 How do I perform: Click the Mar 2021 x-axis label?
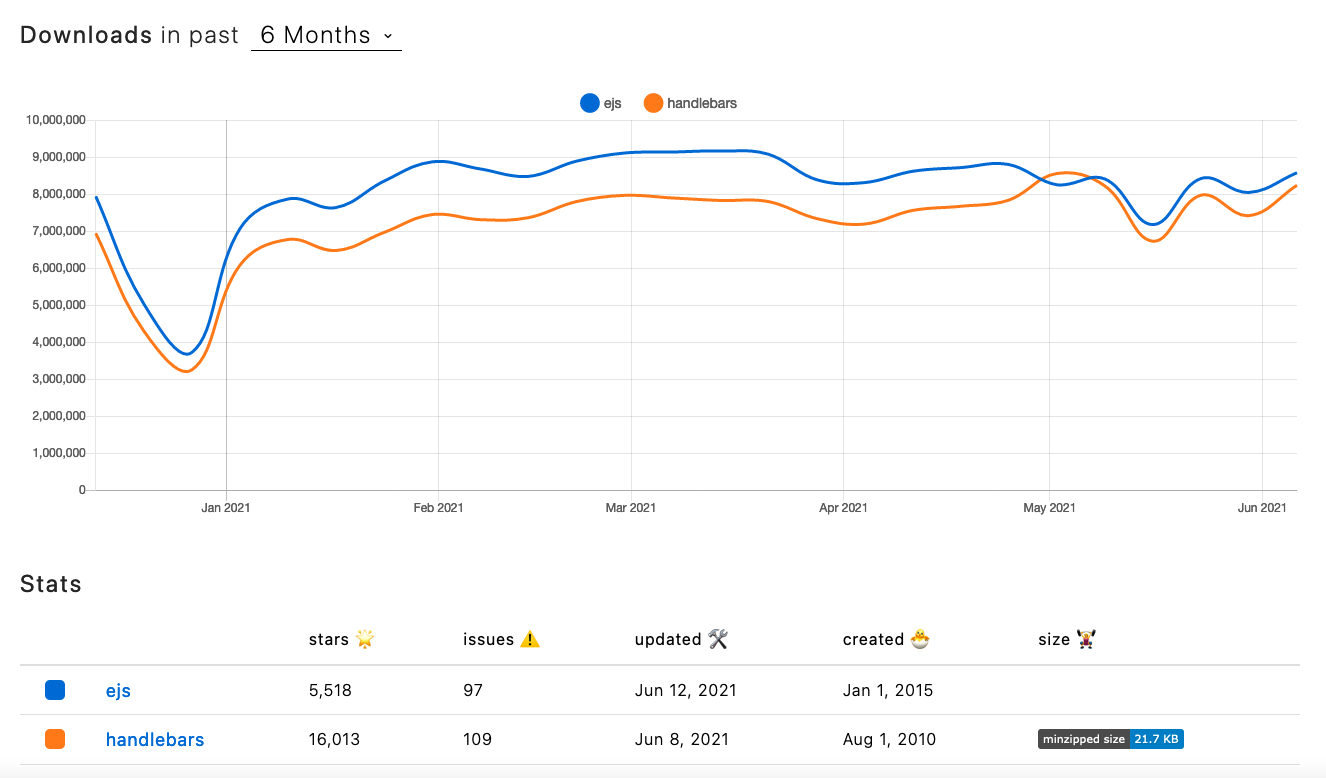coord(630,508)
